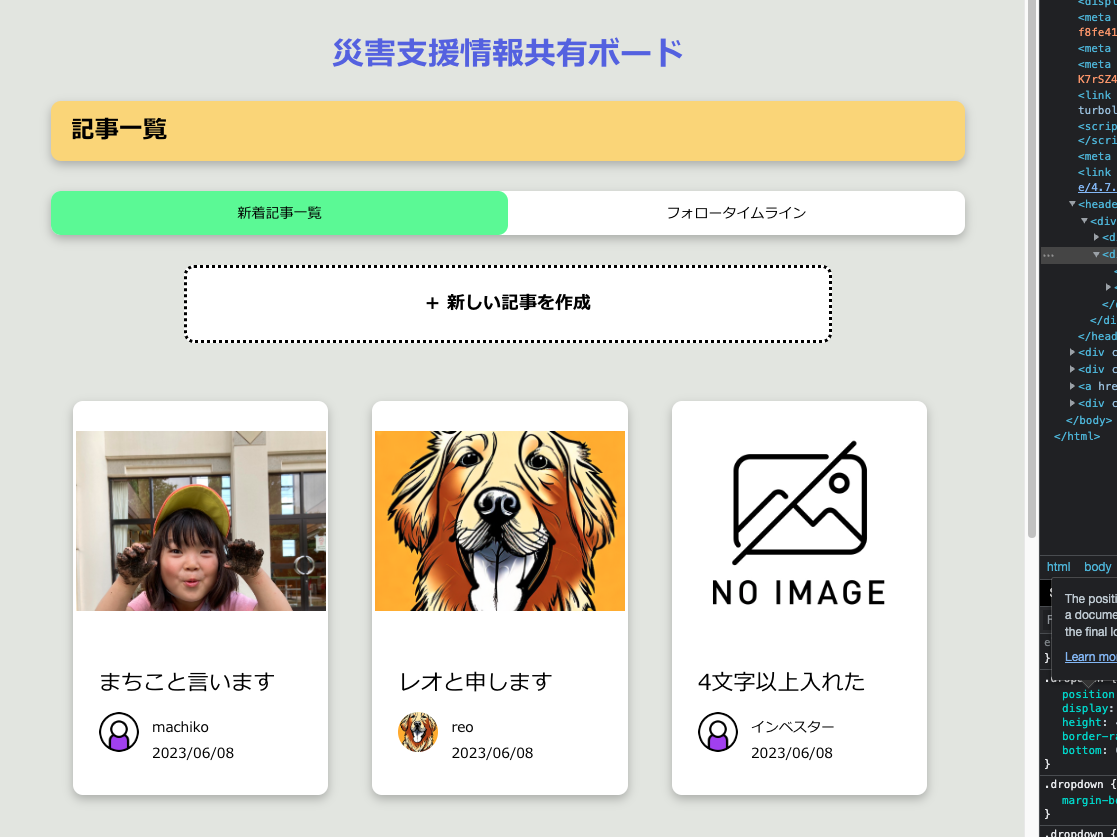Viewport: 1117px width, 837px height.
Task: Select the 新着記事一覧 tab
Action: click(280, 212)
